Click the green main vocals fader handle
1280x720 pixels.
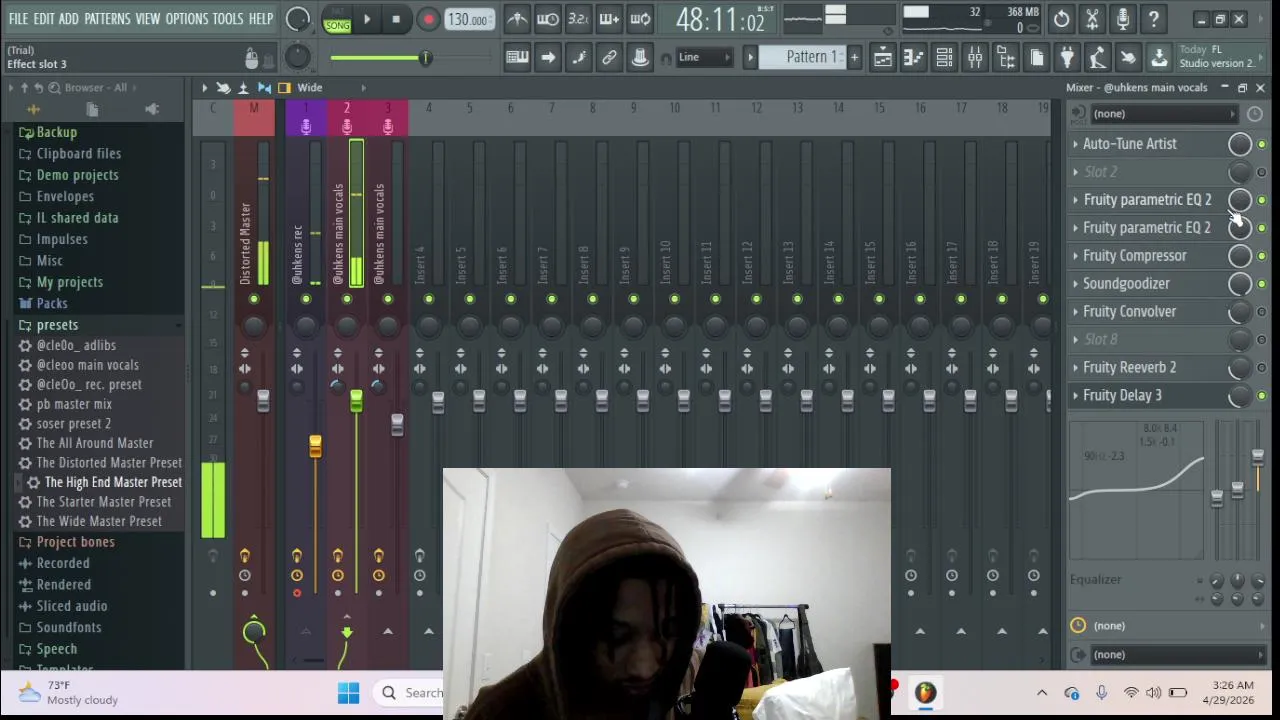click(x=356, y=401)
